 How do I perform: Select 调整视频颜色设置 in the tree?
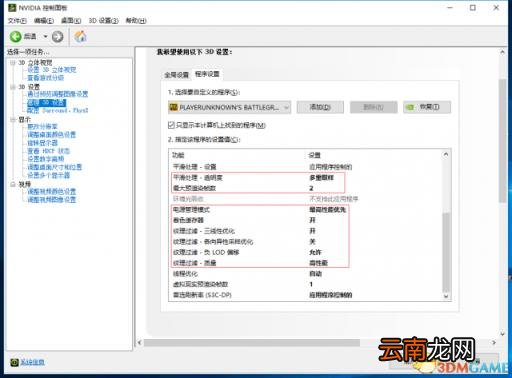coord(51,191)
